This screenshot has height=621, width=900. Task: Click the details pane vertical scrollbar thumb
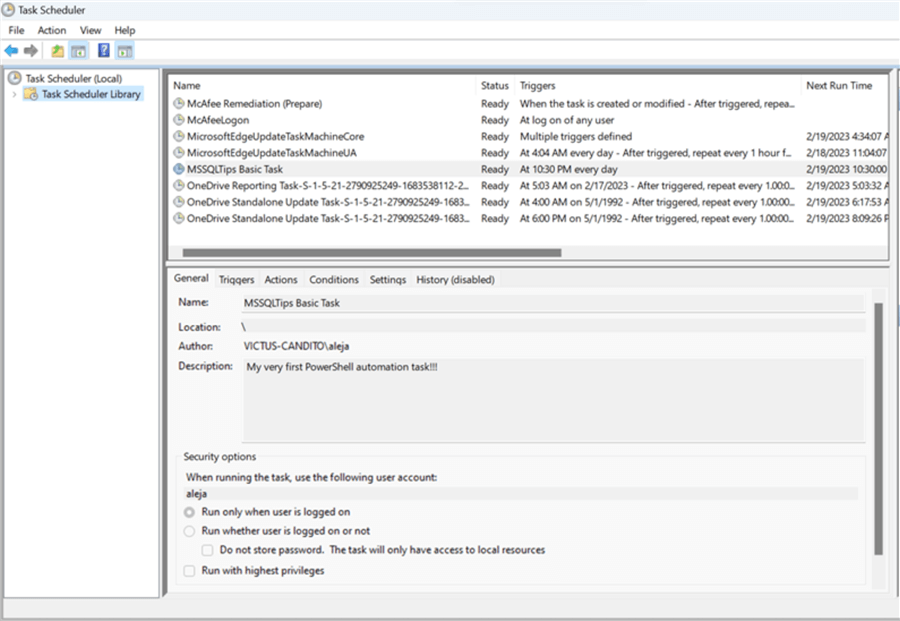[878, 429]
